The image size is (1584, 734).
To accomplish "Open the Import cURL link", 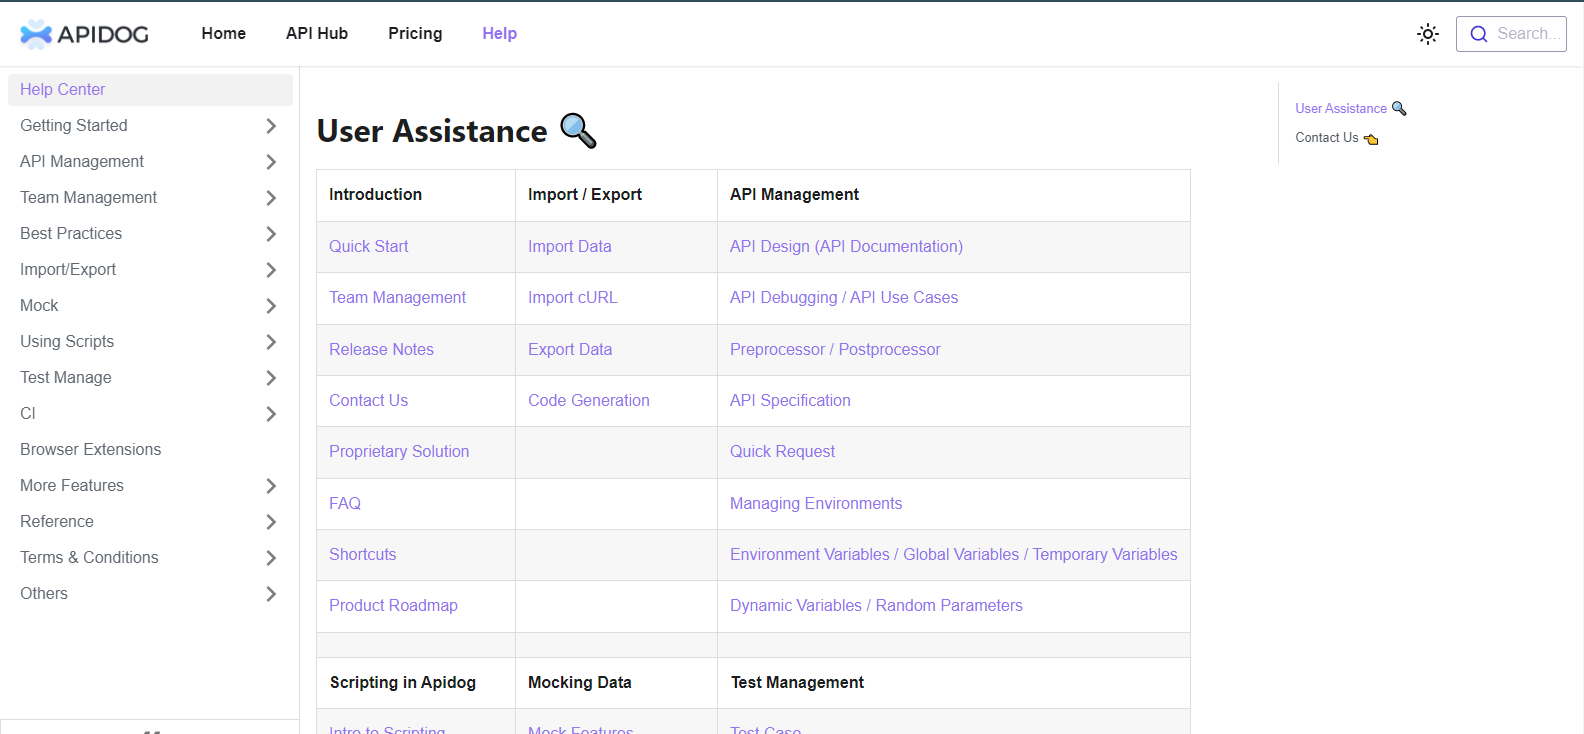I will point(573,297).
